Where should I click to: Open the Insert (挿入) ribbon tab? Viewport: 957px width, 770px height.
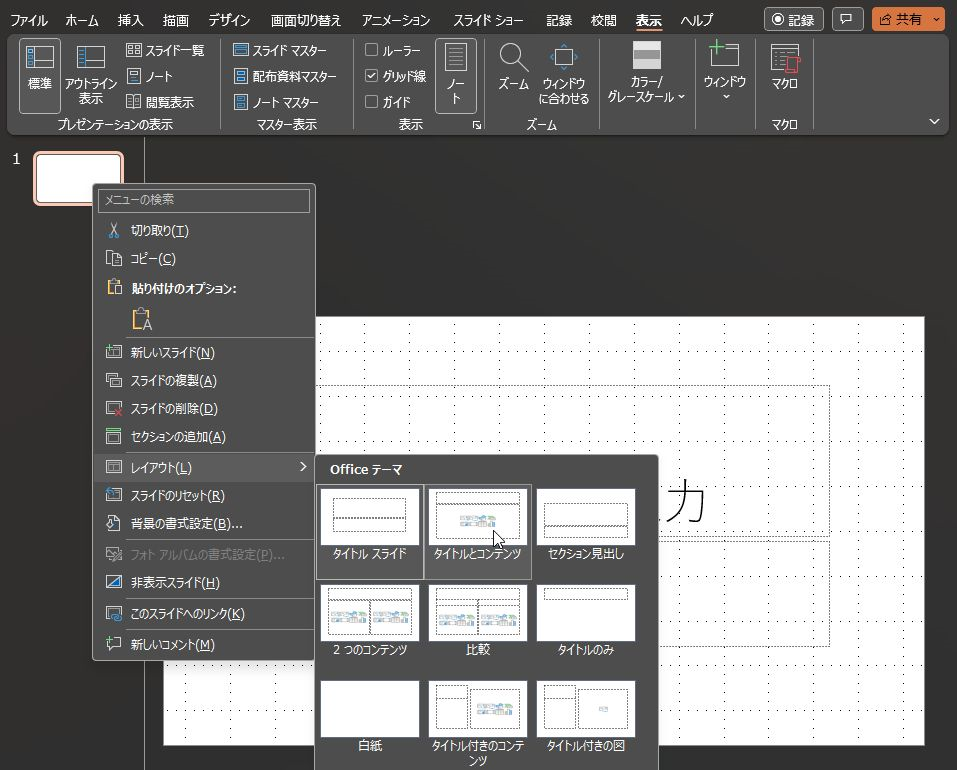tap(130, 20)
